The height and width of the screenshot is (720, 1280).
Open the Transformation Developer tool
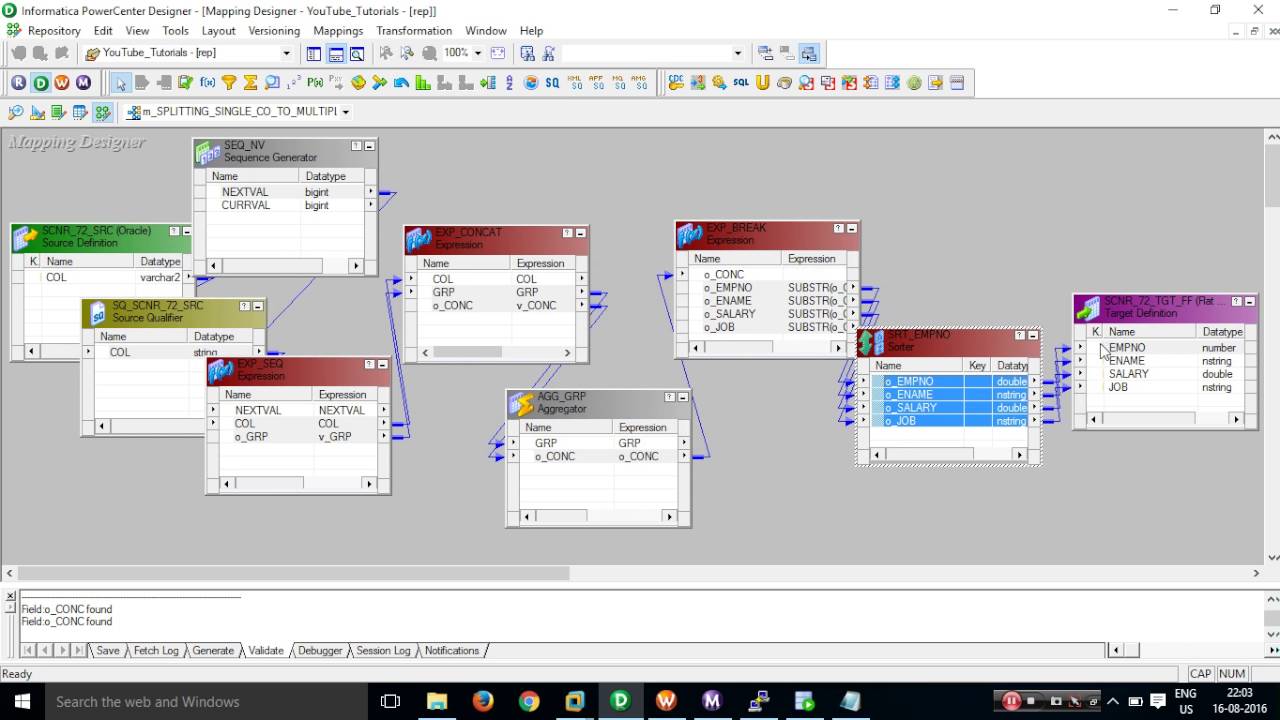point(59,112)
